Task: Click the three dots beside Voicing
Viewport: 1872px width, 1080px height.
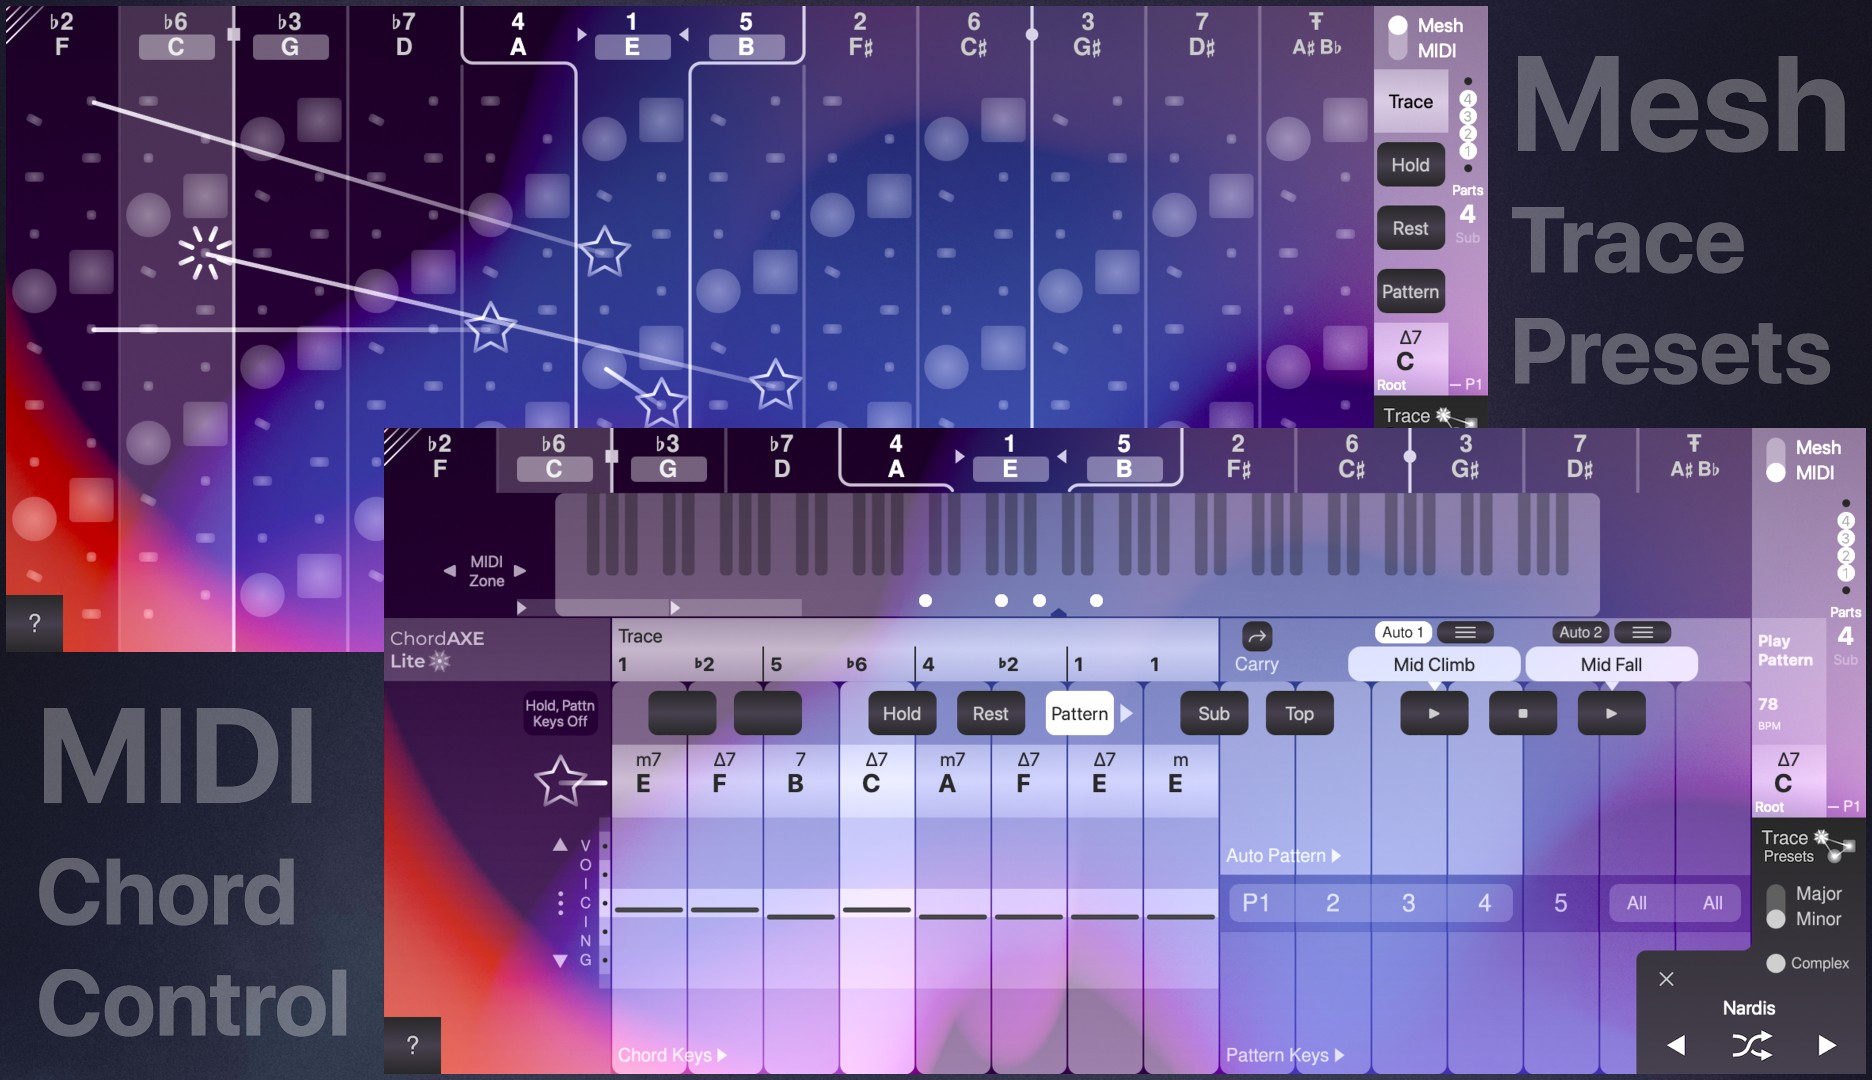Action: point(560,902)
